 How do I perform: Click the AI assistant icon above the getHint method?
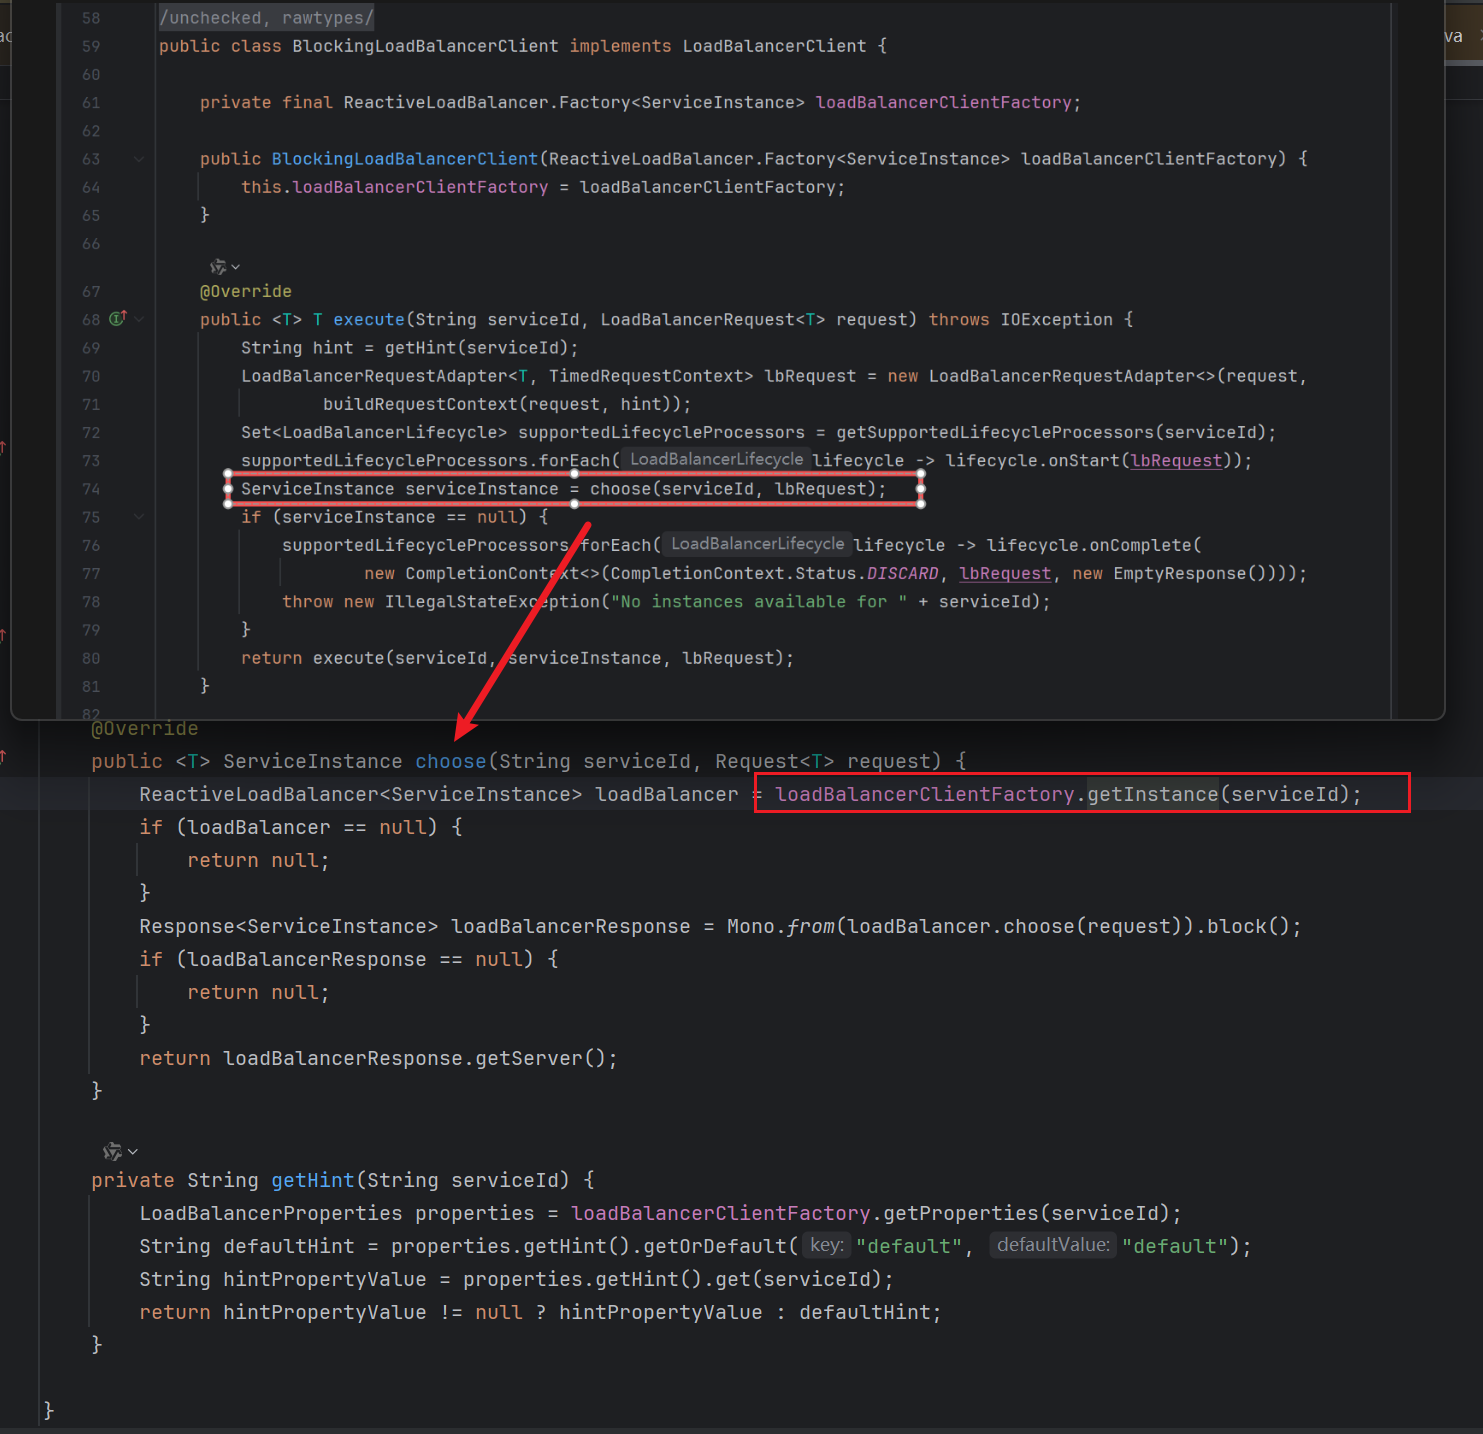112,1152
